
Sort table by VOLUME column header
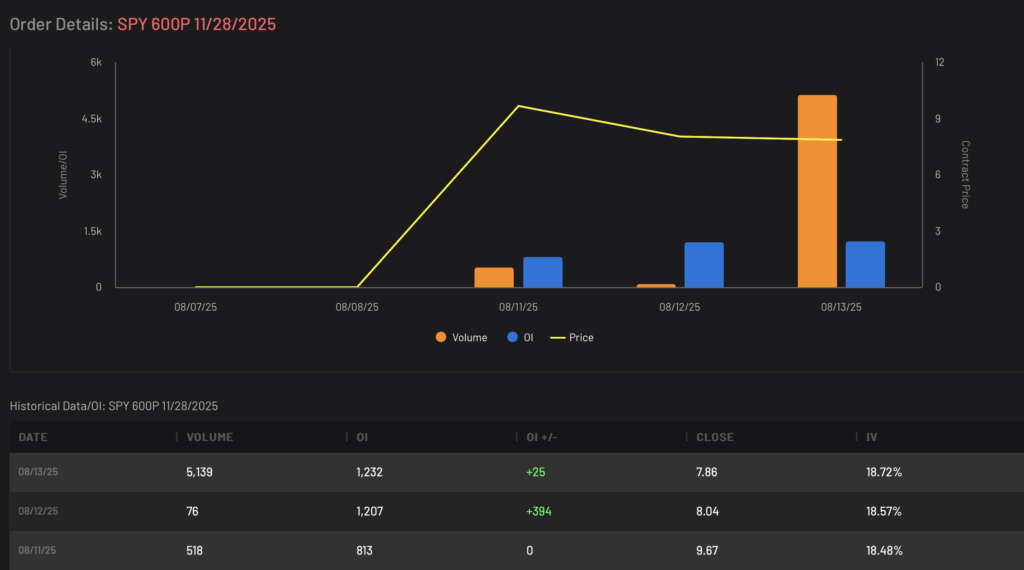click(210, 437)
